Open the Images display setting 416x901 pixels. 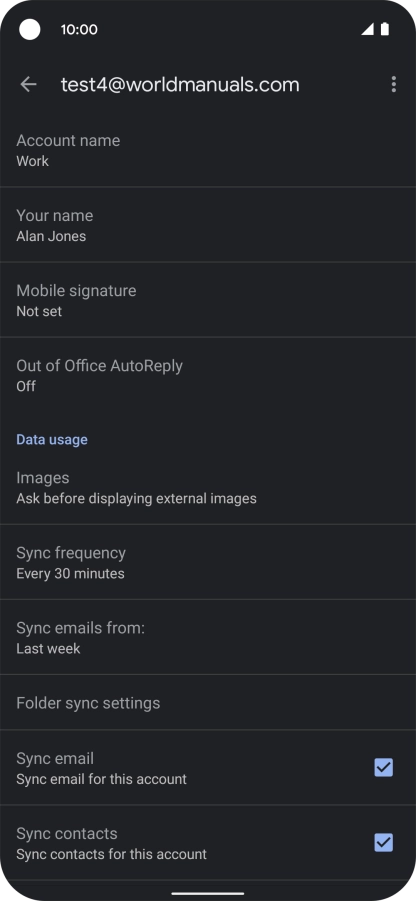pyautogui.click(x=208, y=487)
